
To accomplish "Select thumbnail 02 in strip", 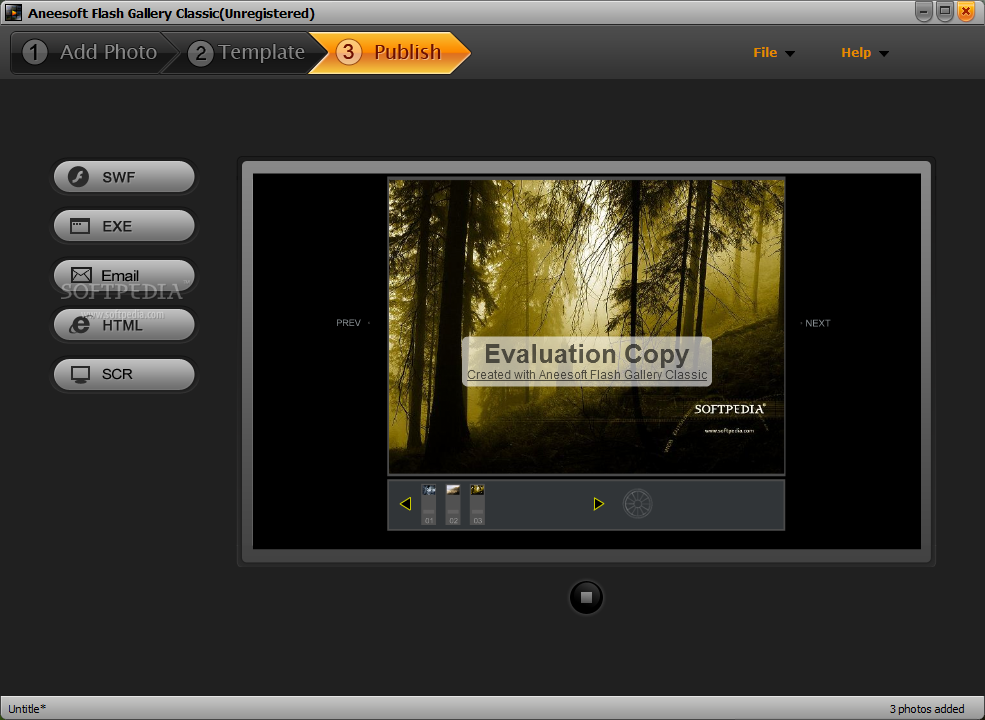I will click(453, 505).
